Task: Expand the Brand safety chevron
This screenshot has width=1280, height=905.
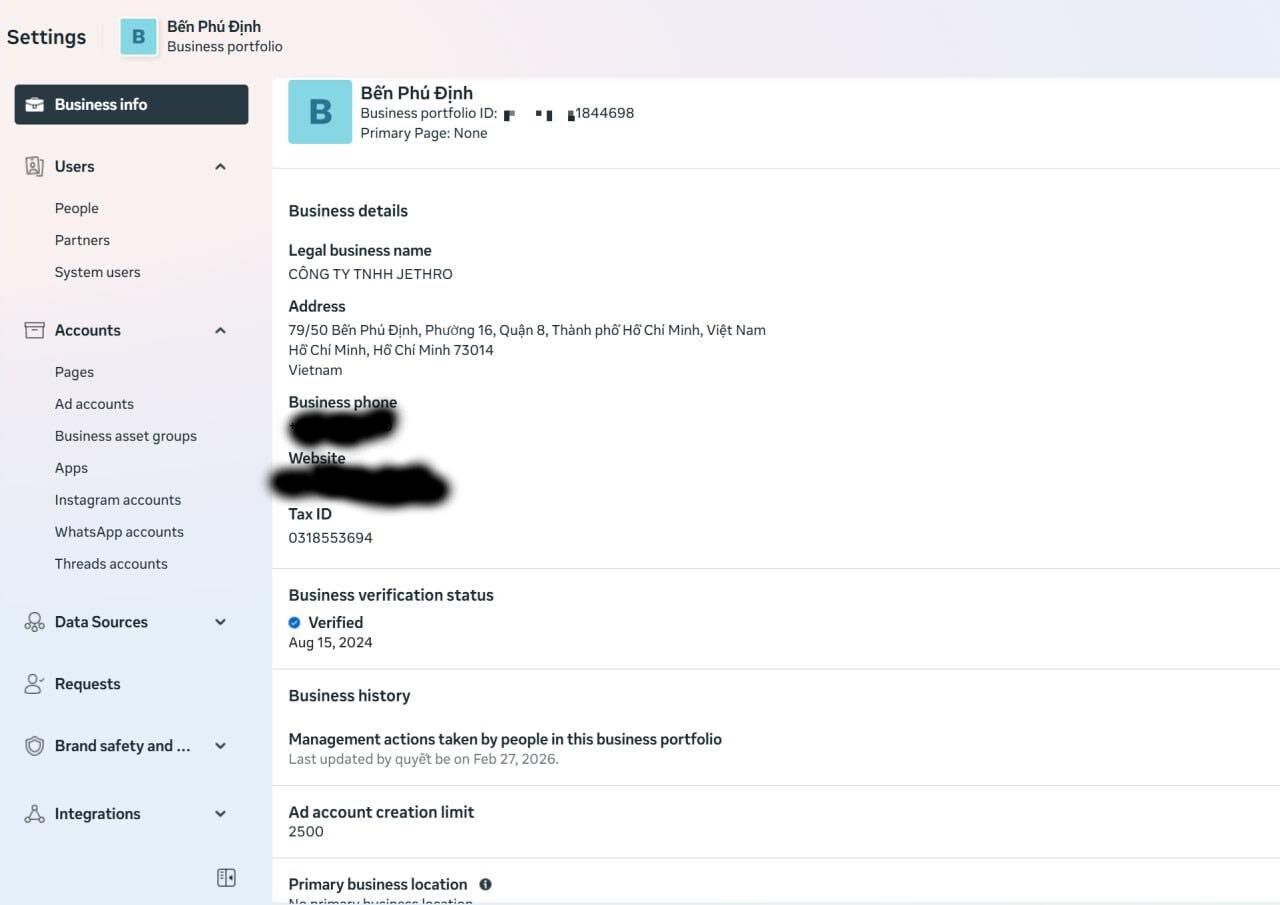Action: (x=221, y=746)
